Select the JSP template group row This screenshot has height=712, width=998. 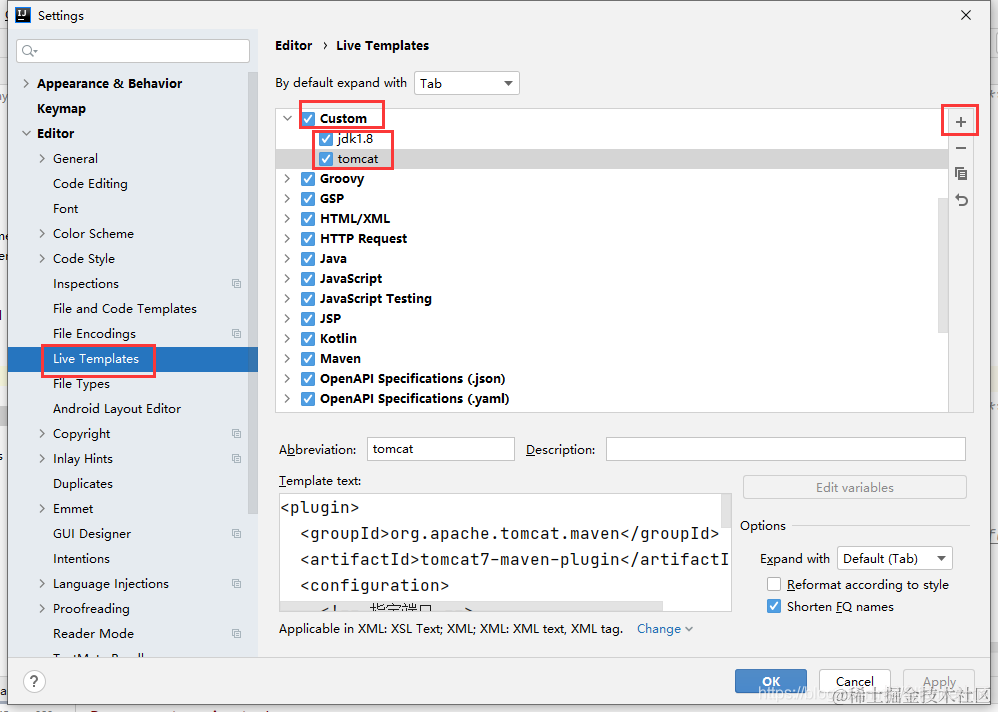coord(612,319)
